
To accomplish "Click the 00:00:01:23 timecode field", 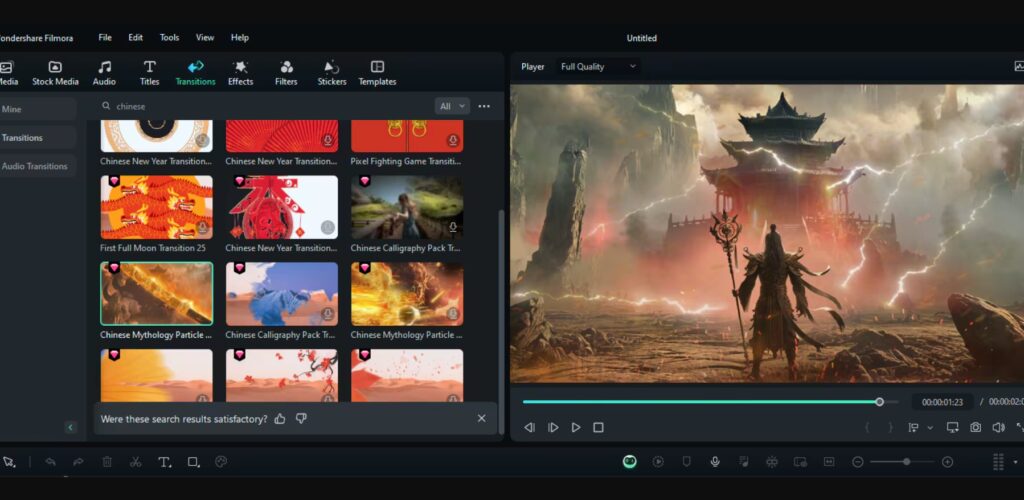I will pyautogui.click(x=942, y=402).
